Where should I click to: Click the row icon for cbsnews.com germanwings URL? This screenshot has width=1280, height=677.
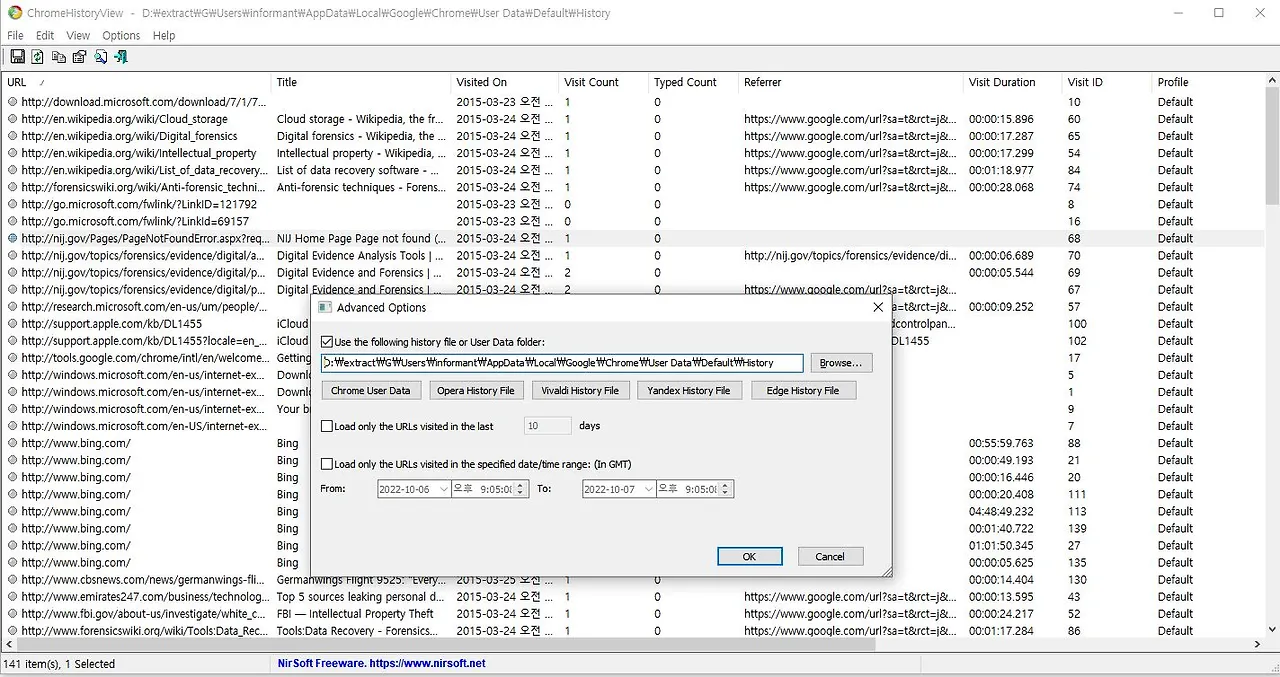click(13, 580)
